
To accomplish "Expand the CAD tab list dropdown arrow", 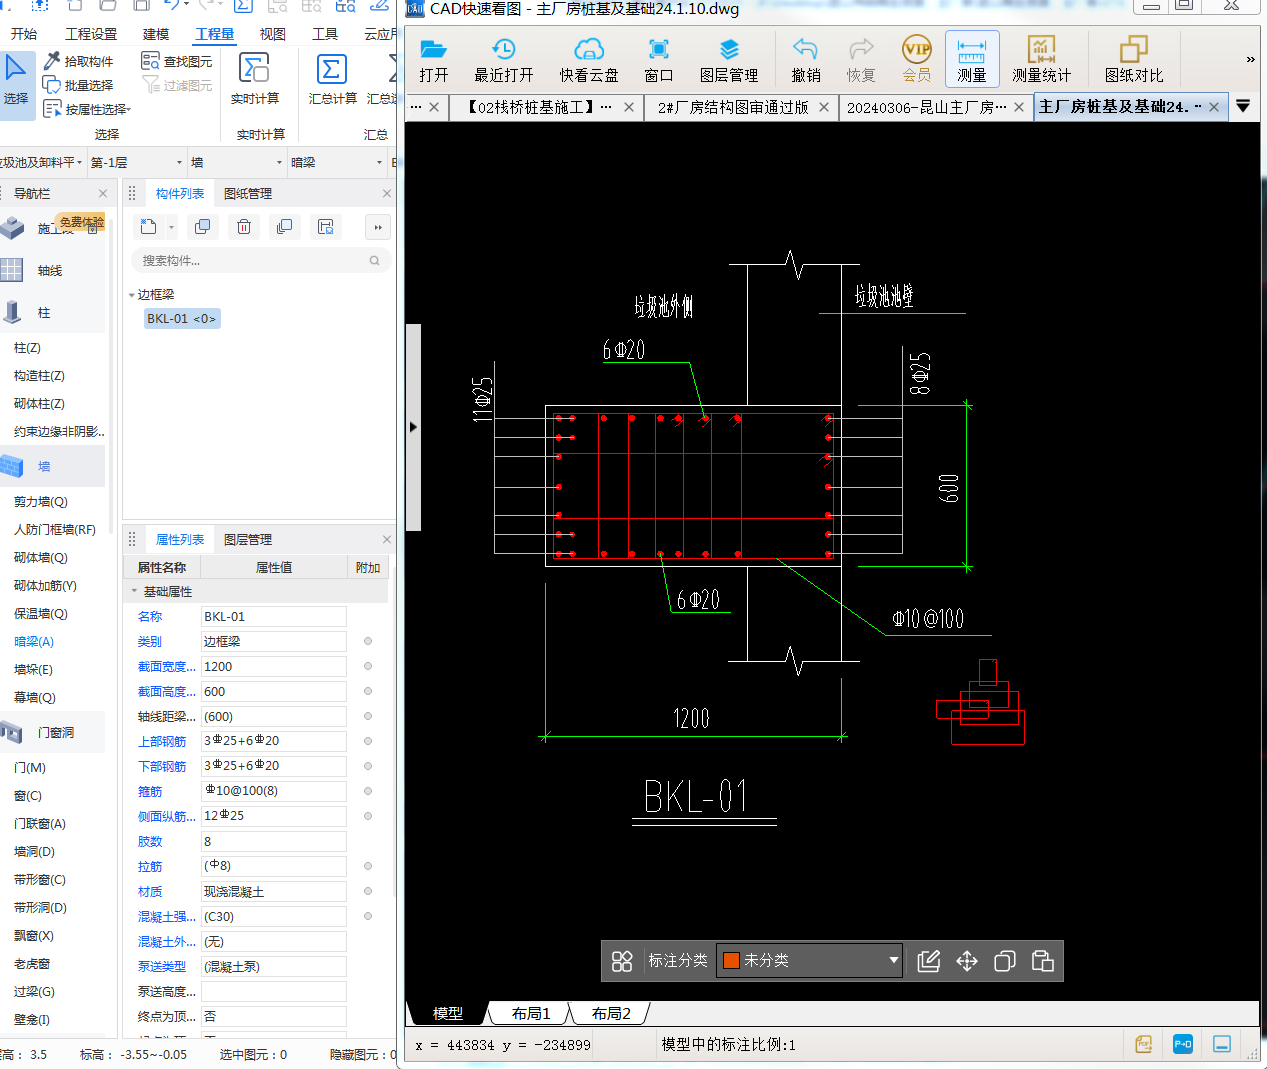I will tap(1243, 106).
